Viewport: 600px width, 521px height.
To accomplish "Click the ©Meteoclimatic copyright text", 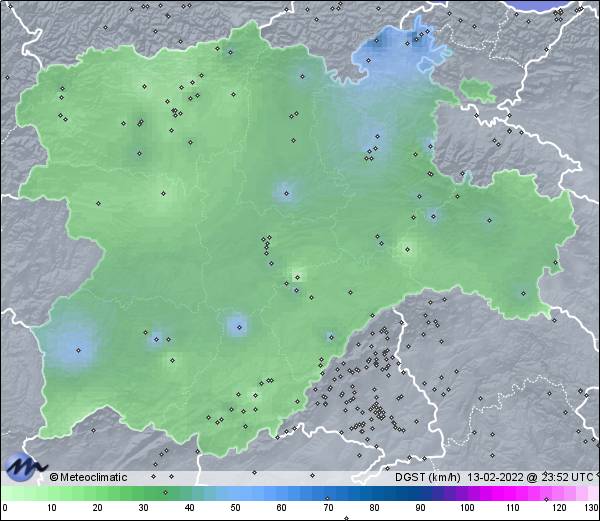I will (x=88, y=477).
